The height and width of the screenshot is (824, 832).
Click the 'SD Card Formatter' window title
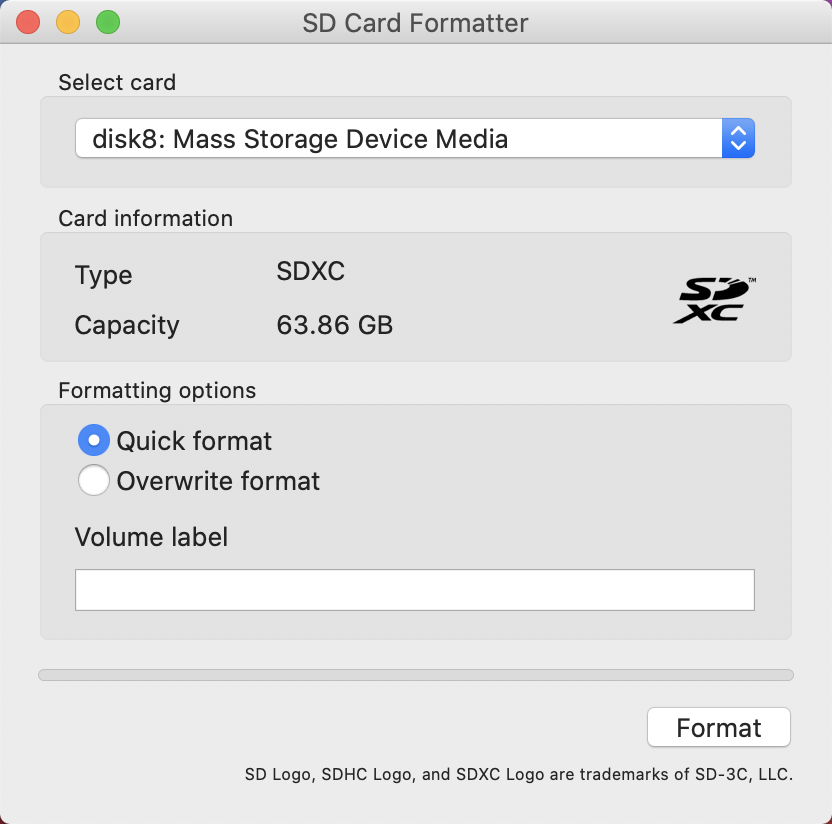click(x=415, y=23)
